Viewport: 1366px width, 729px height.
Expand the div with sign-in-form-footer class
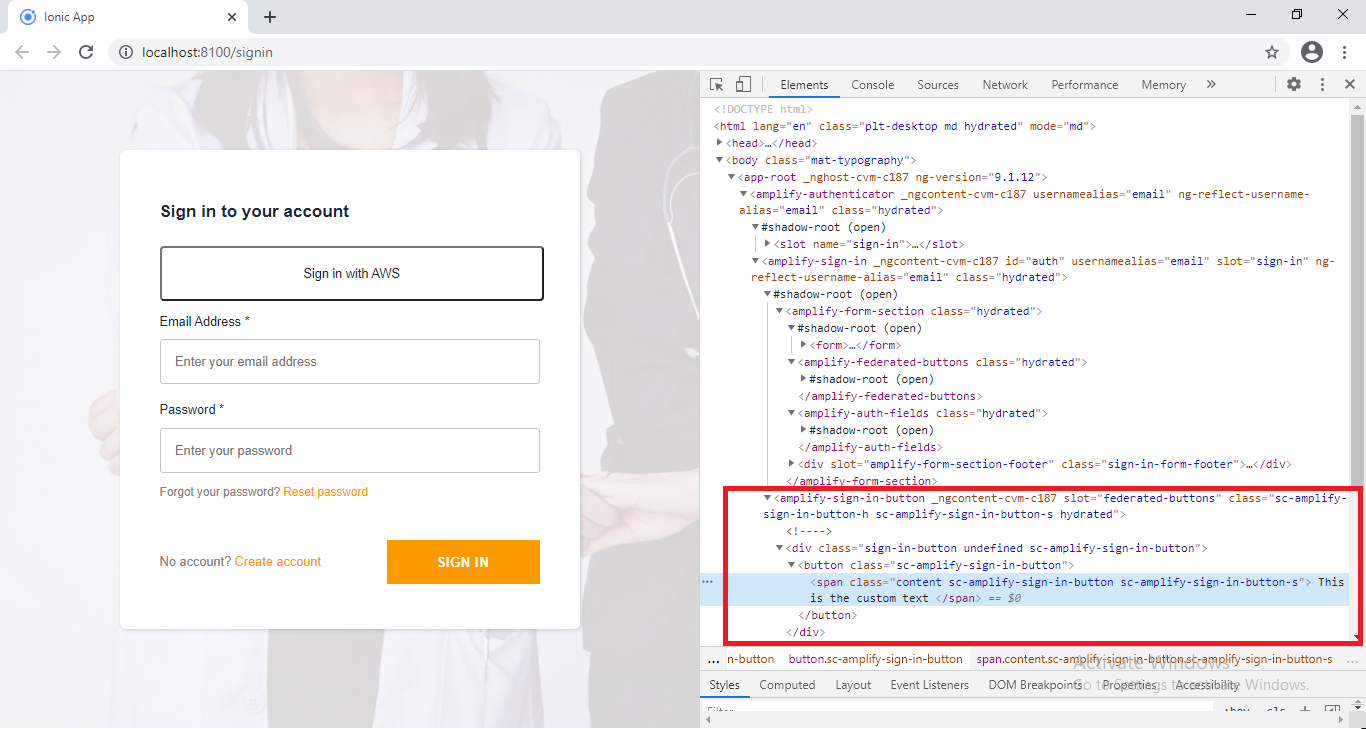(792, 463)
